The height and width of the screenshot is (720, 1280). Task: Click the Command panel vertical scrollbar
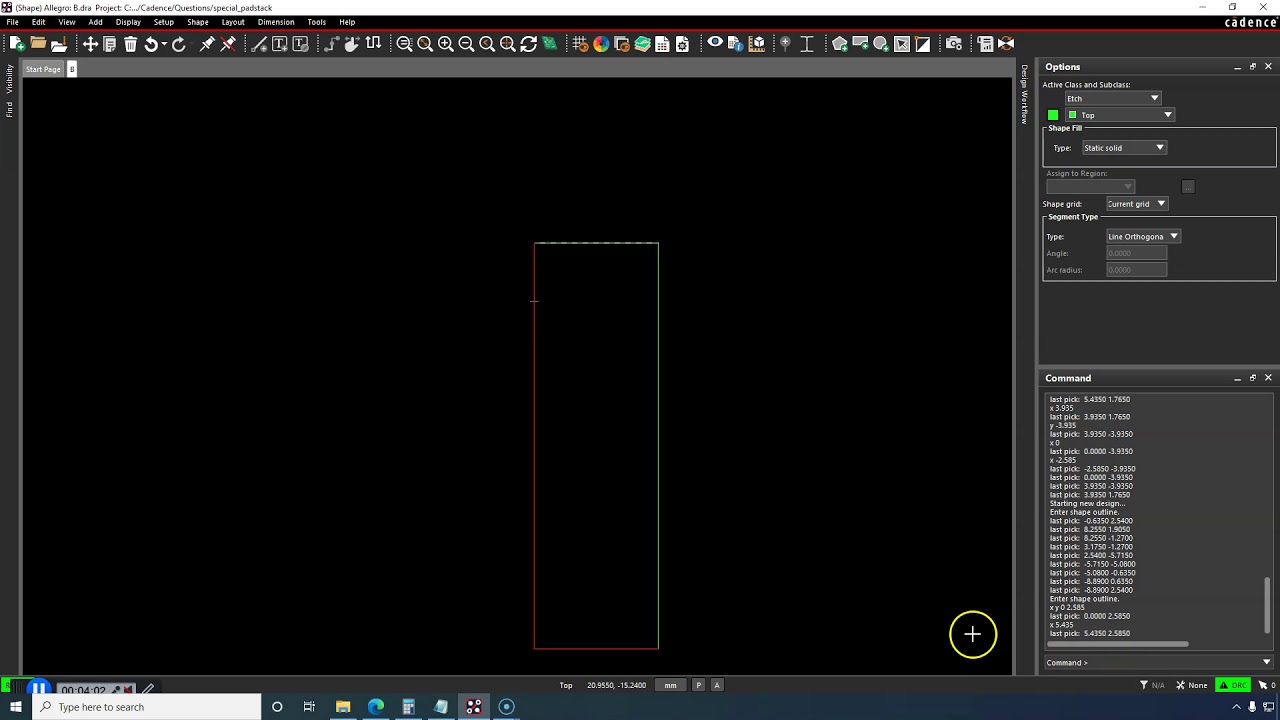[x=1268, y=605]
